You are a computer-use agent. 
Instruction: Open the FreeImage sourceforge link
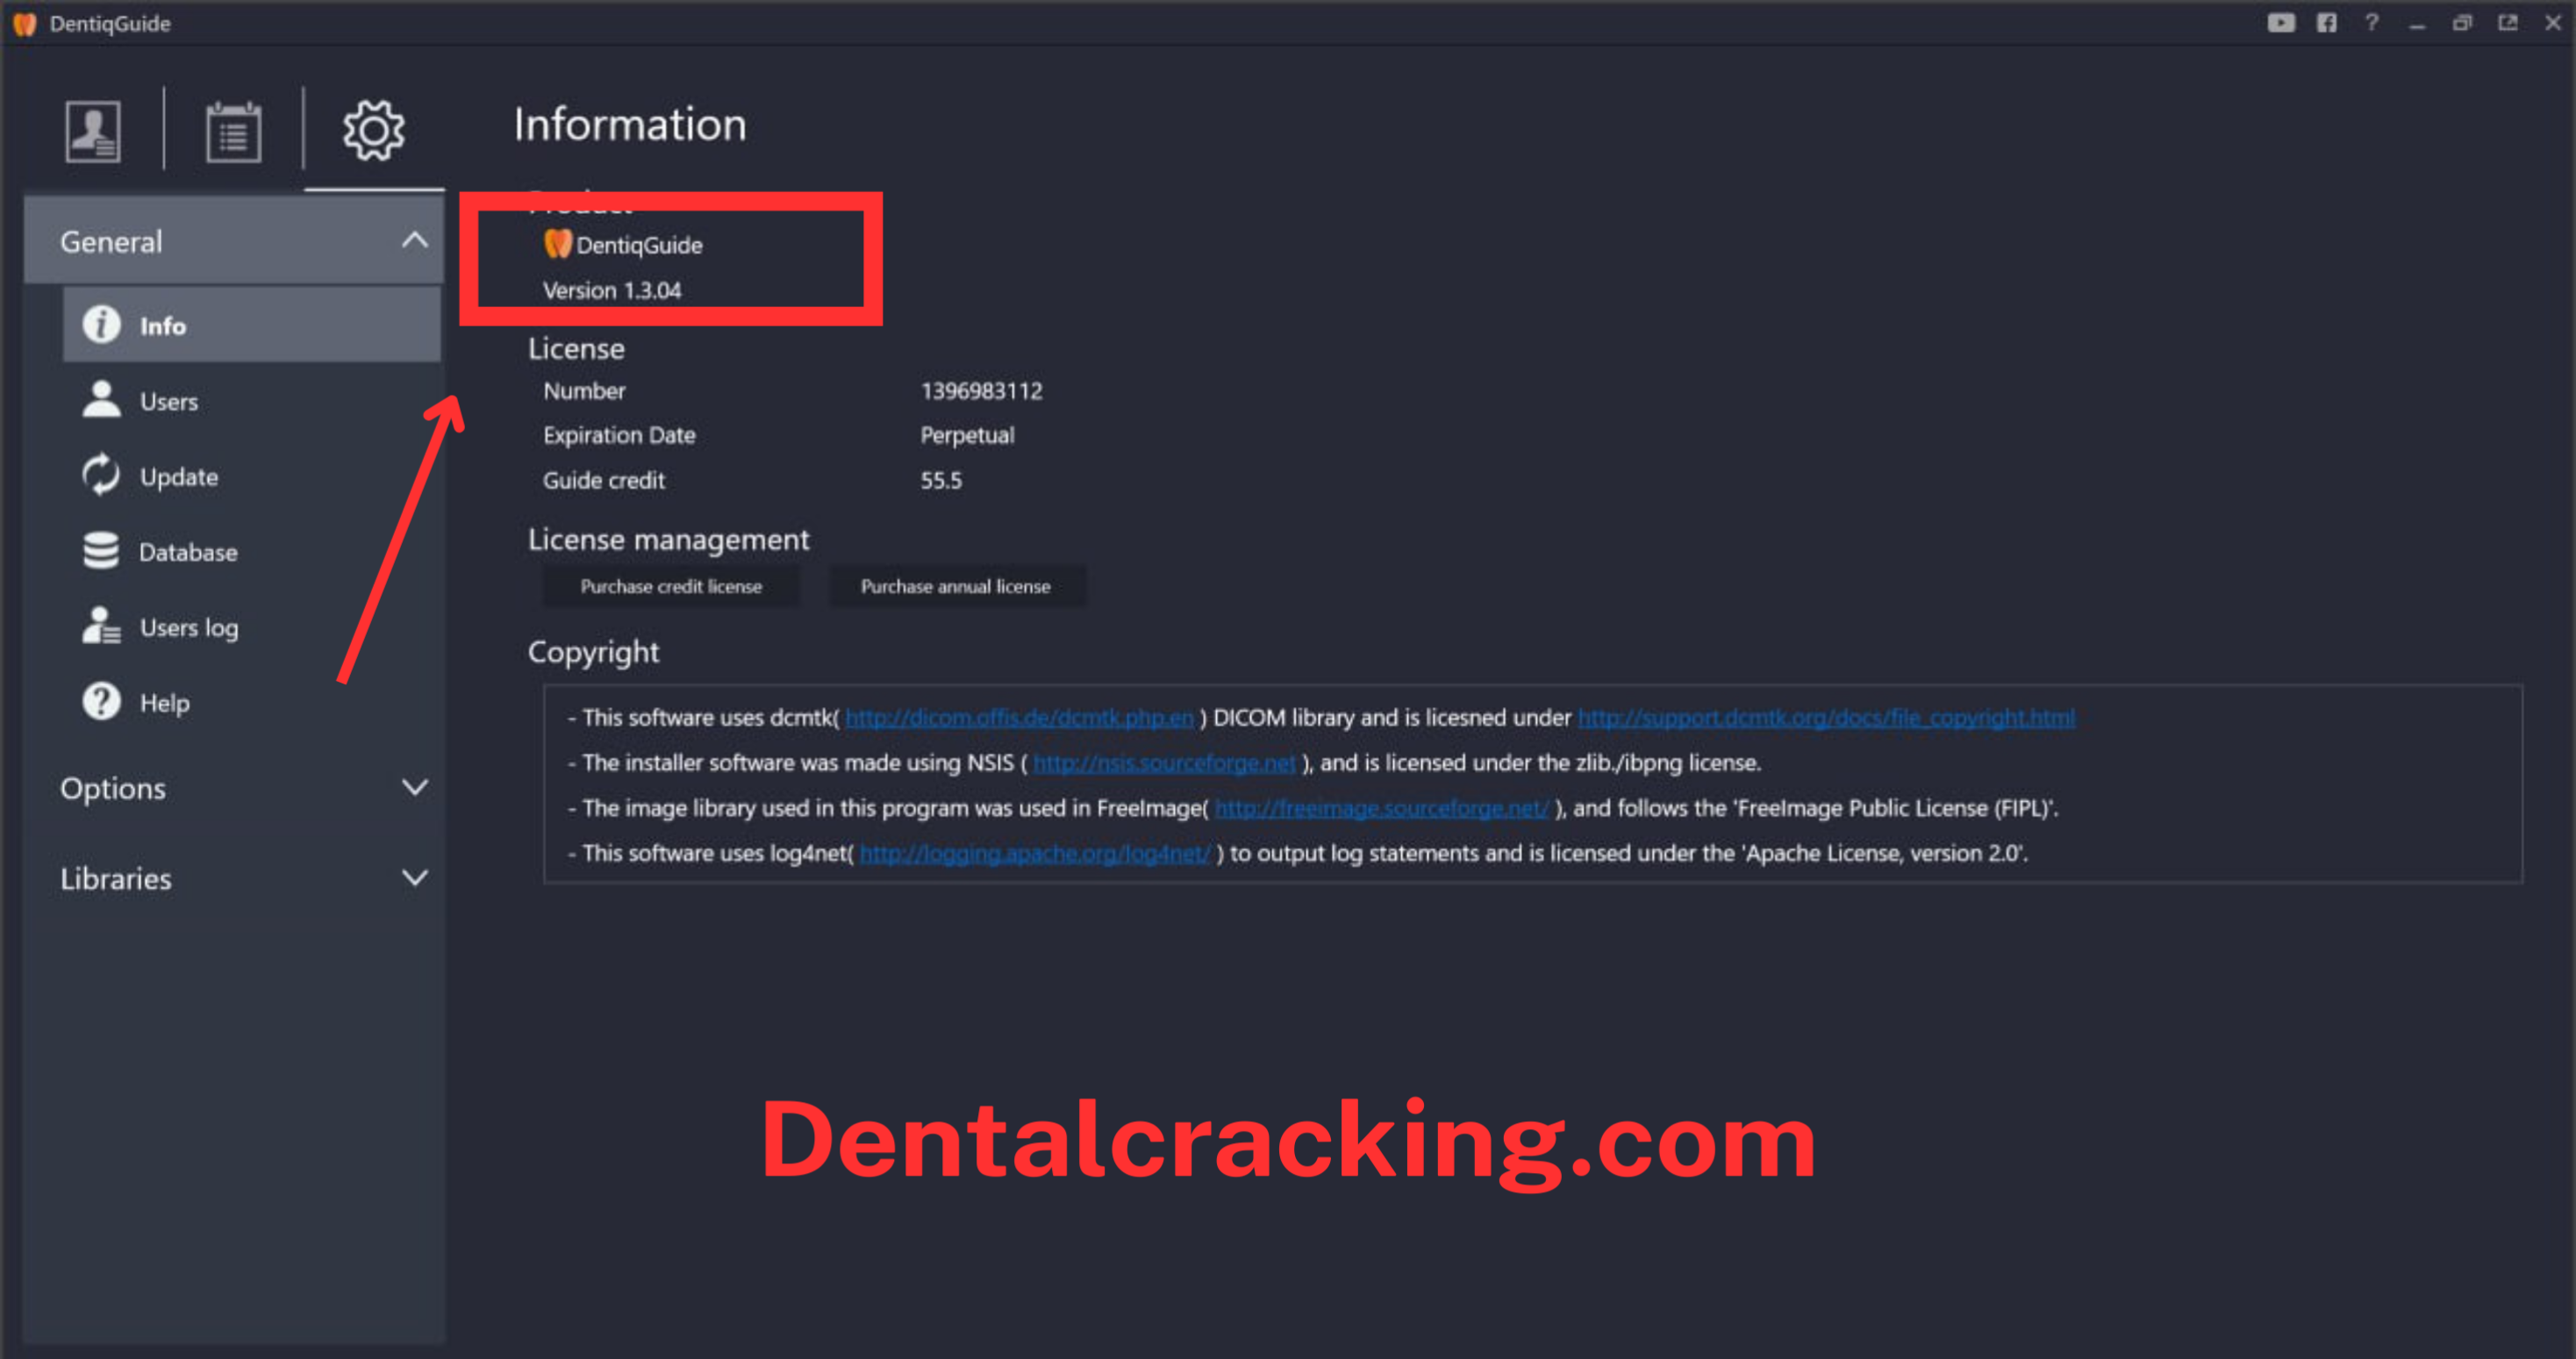(x=1382, y=808)
